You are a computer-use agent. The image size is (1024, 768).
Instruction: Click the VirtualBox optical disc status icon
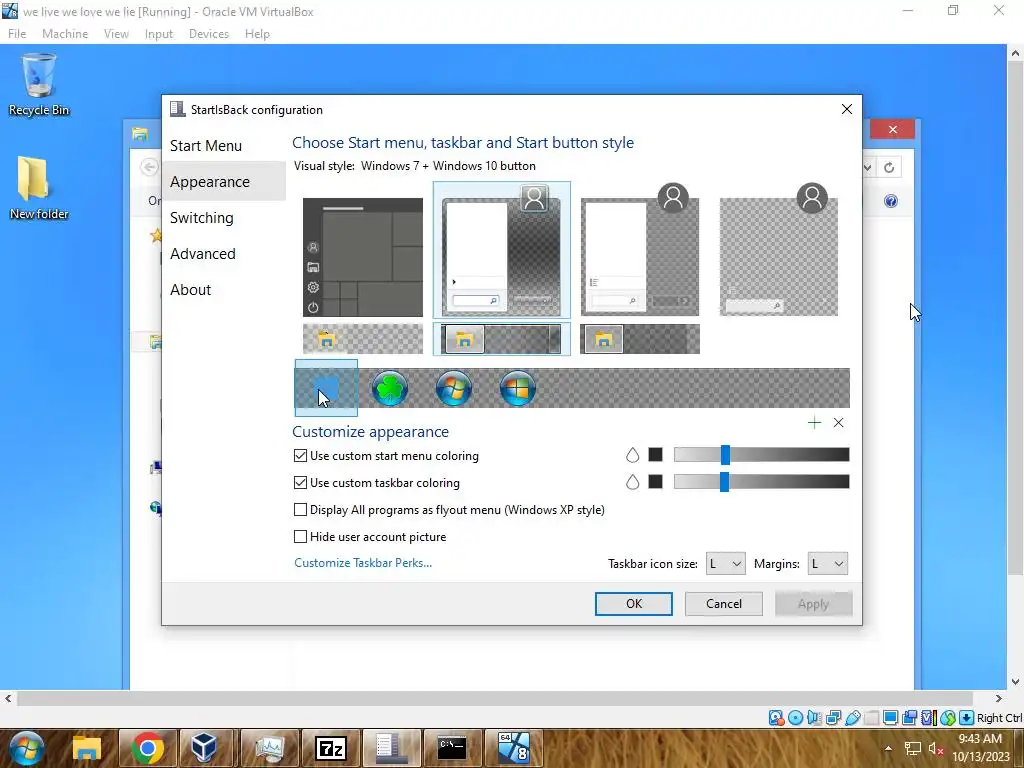(x=795, y=718)
